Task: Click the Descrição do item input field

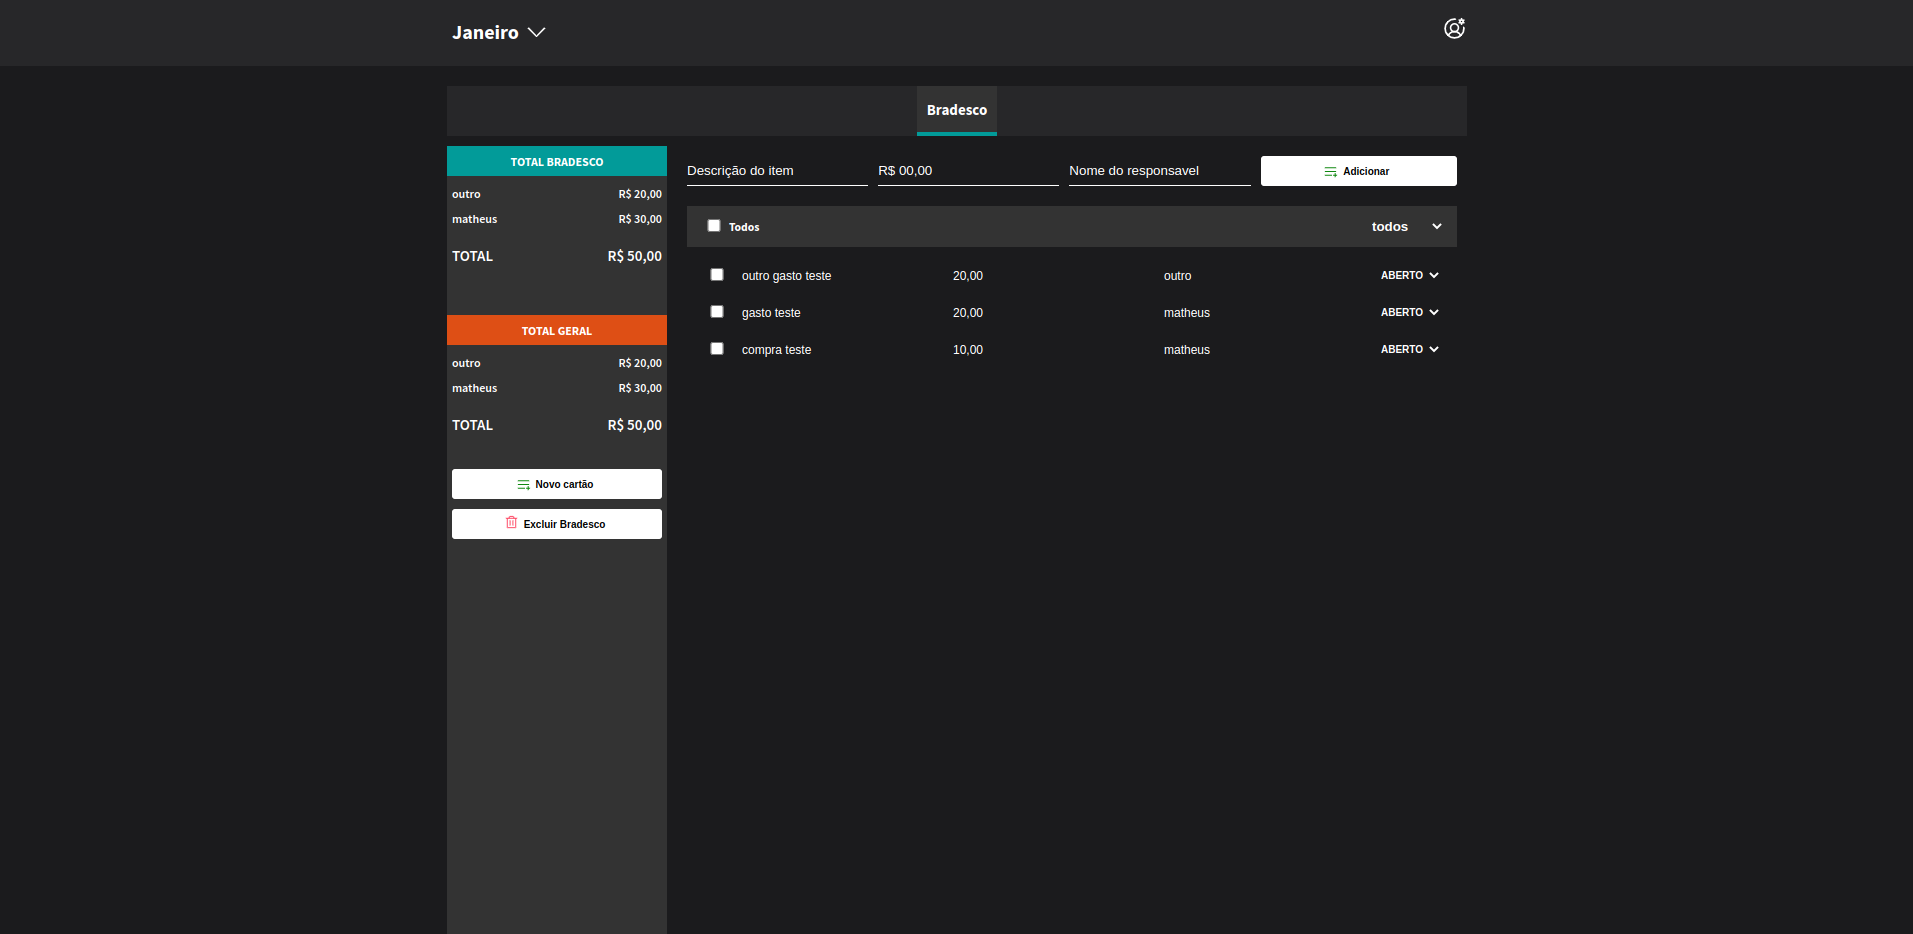Action: tap(776, 170)
